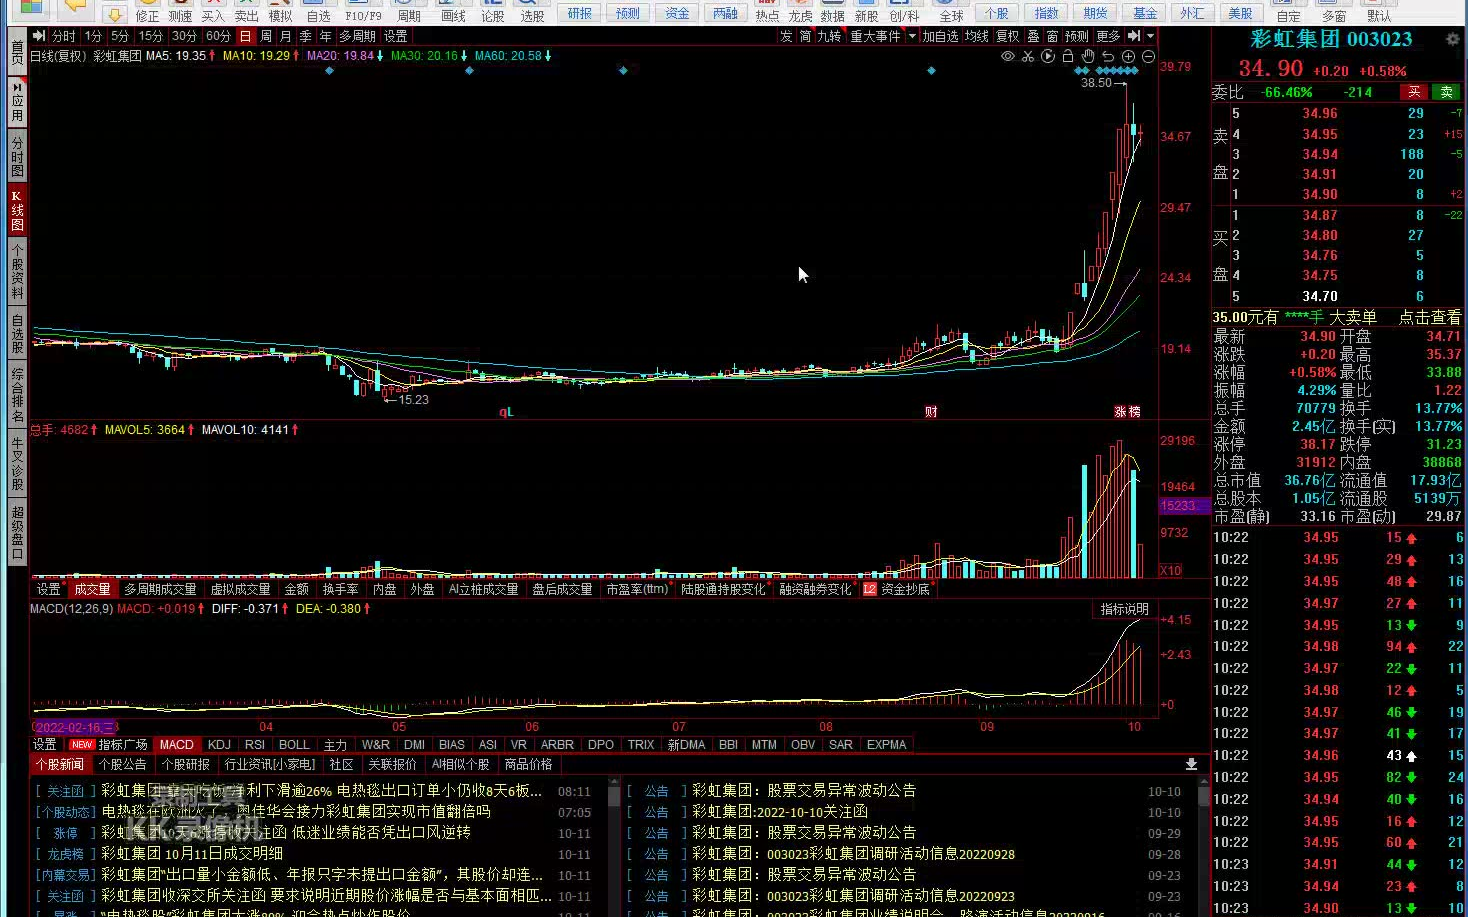Open the 论股 discussion toolbar icon
Image resolution: width=1468 pixels, height=917 pixels.
coord(493,12)
